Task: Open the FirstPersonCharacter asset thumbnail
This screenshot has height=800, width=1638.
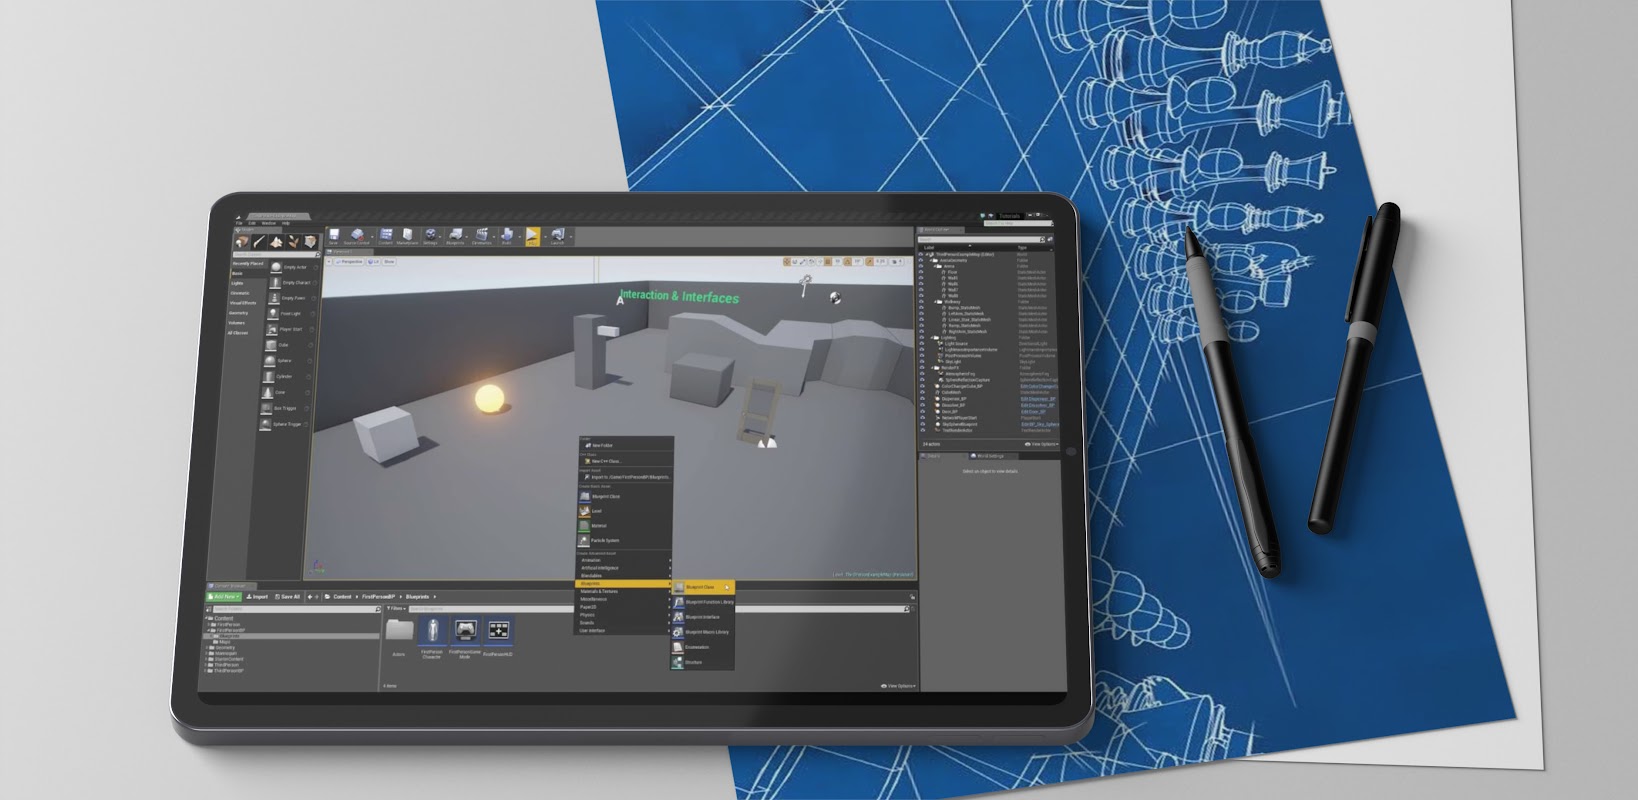Action: pyautogui.click(x=432, y=630)
